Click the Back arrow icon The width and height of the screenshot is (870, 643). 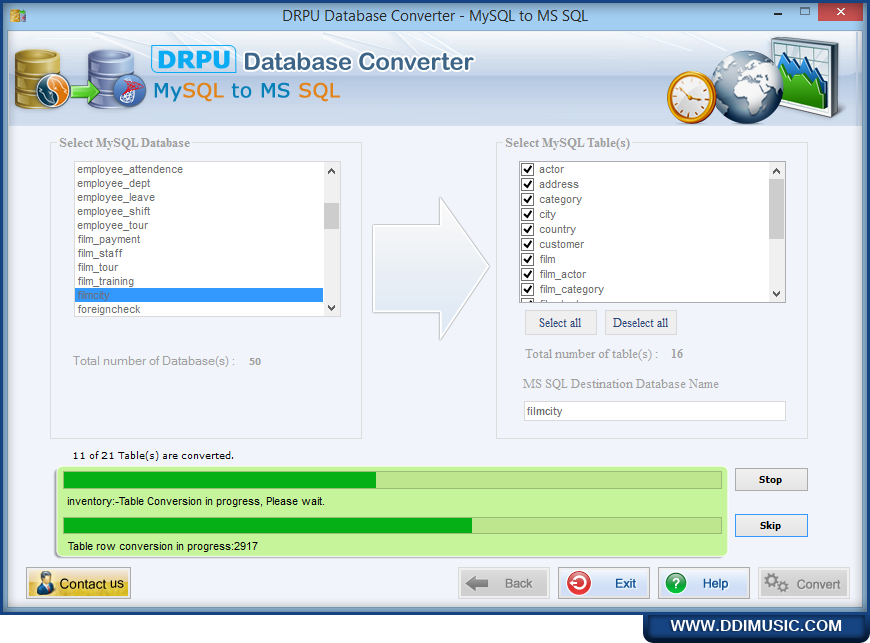click(477, 583)
